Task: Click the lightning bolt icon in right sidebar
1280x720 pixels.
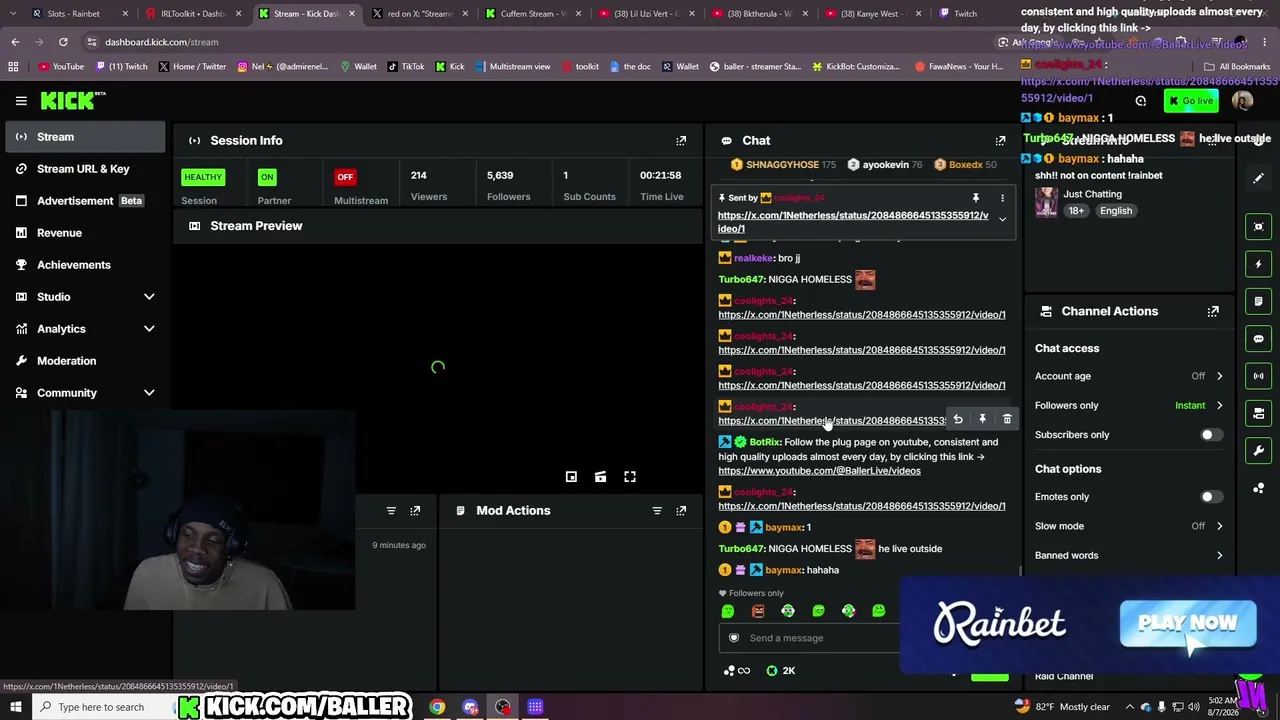Action: coord(1259,264)
